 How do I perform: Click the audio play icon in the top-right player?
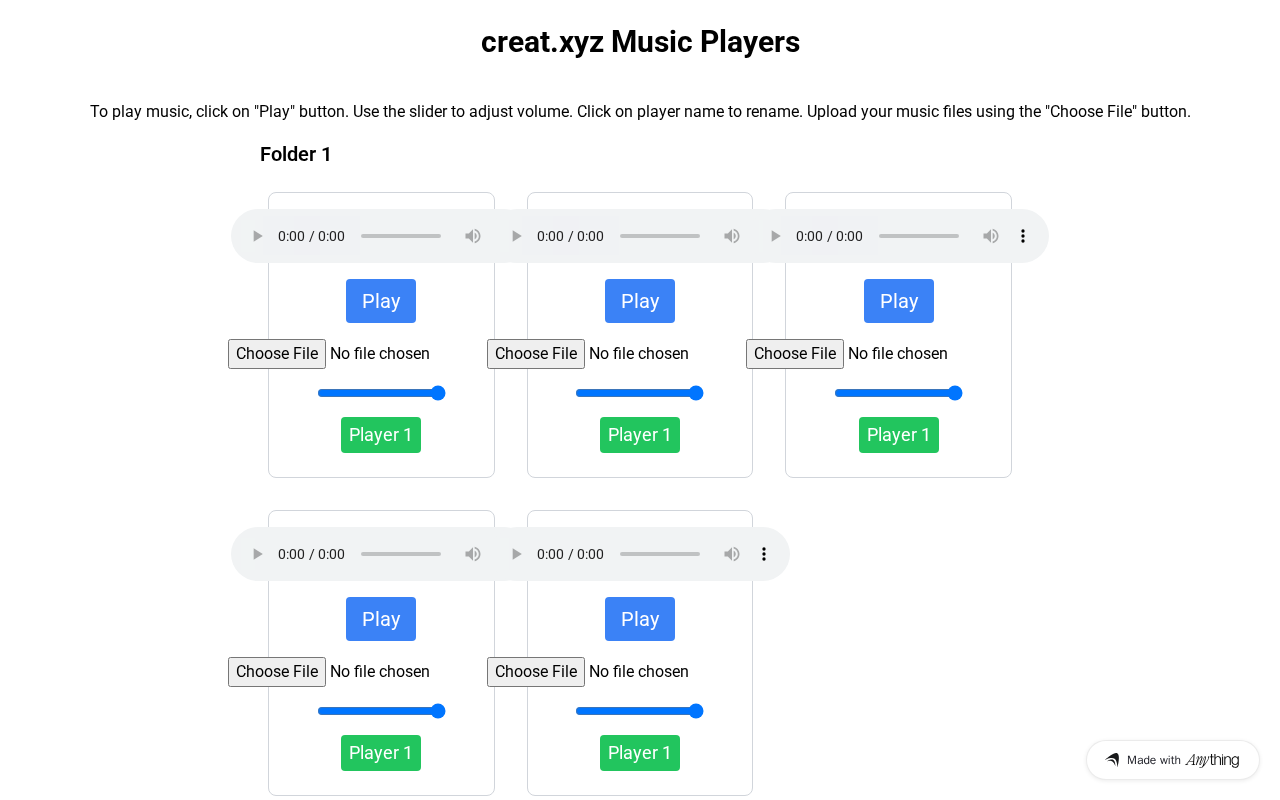775,236
